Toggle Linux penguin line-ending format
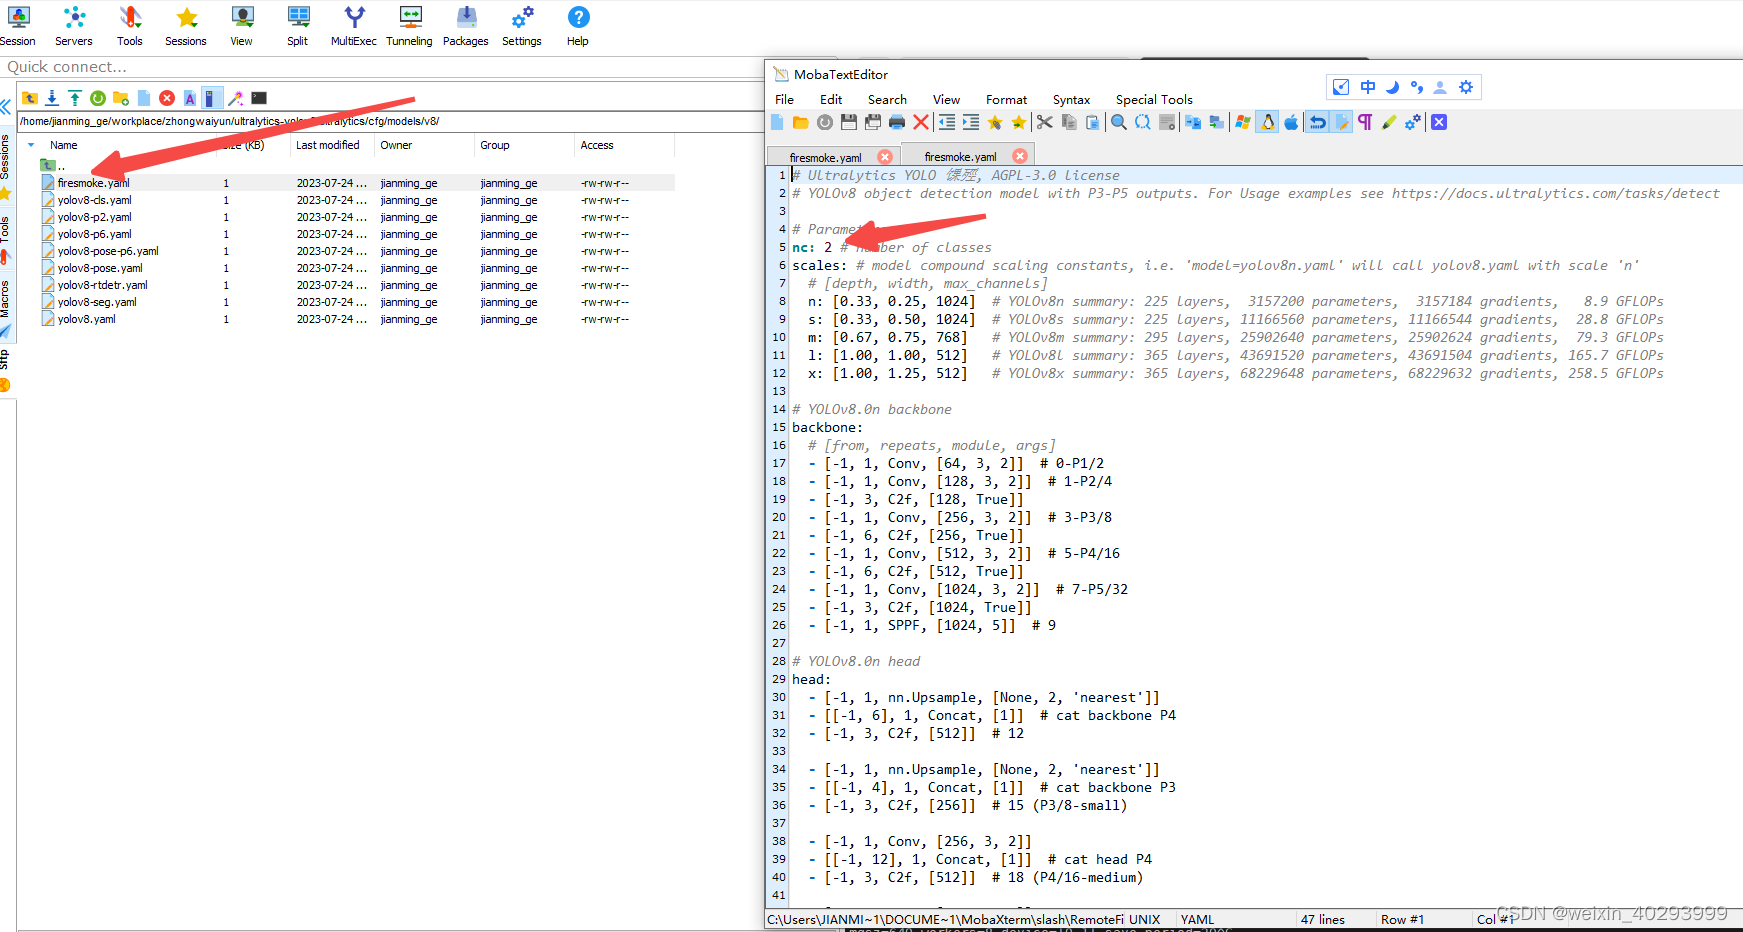1743x932 pixels. pos(1268,122)
